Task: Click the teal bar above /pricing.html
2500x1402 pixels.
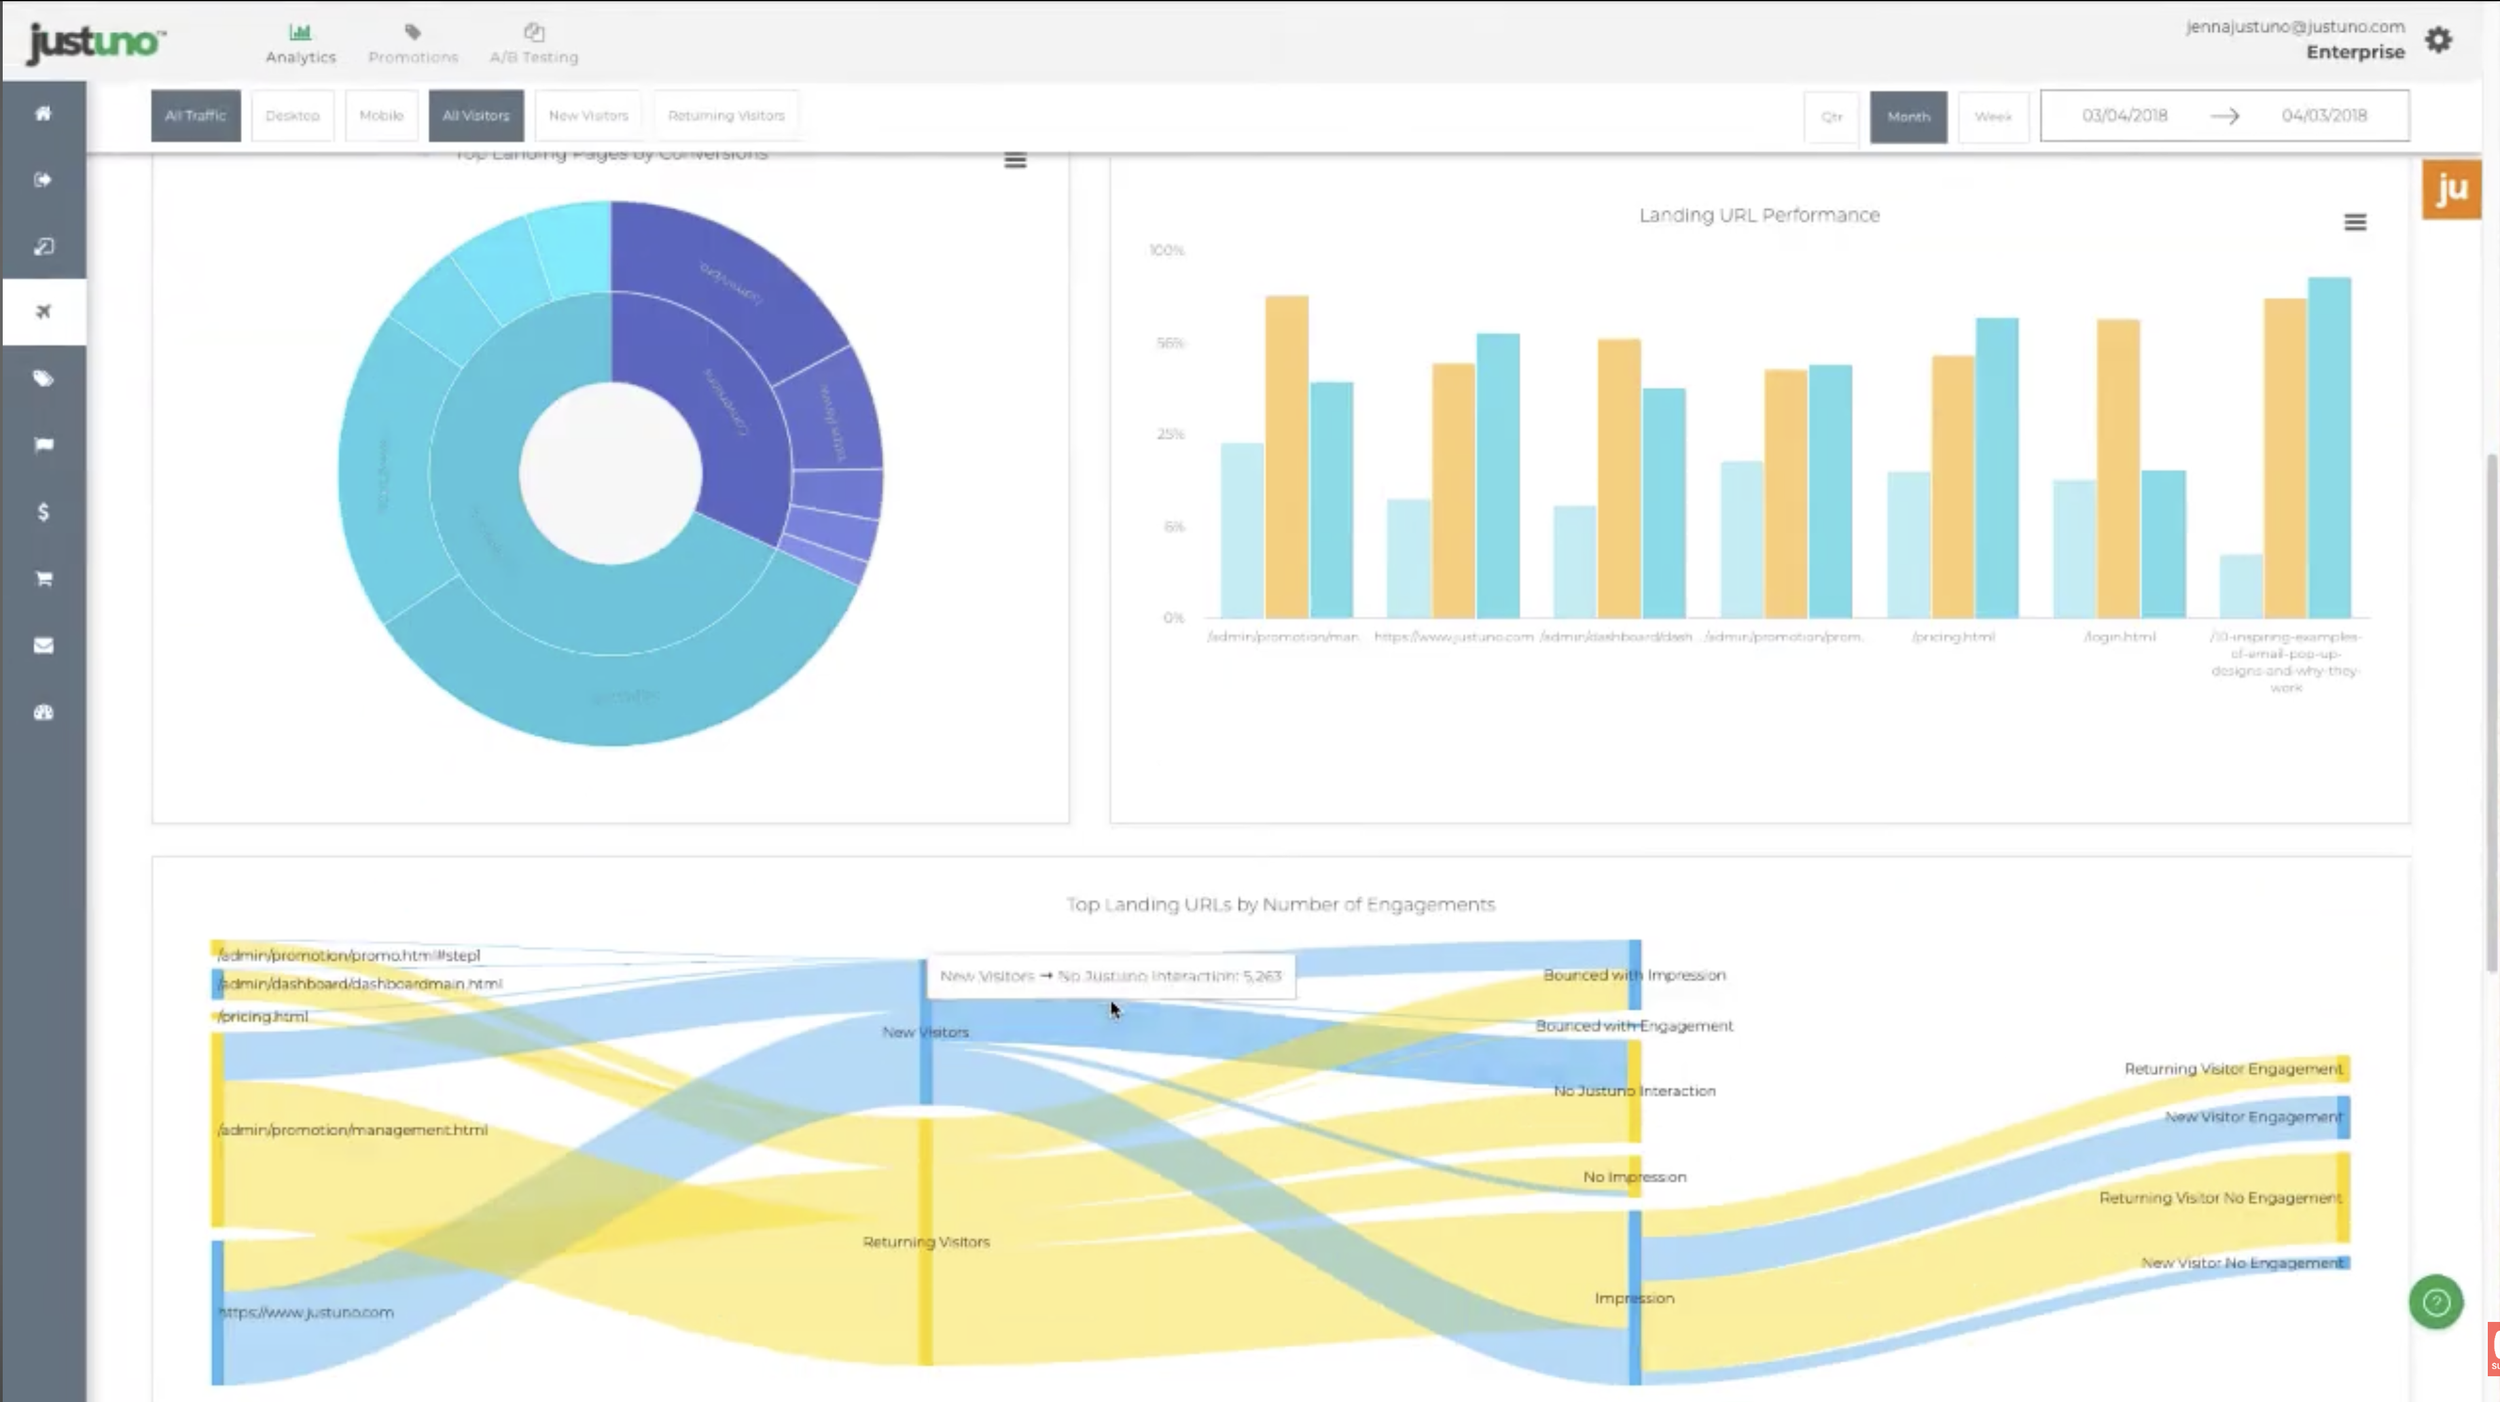Action: (1996, 467)
